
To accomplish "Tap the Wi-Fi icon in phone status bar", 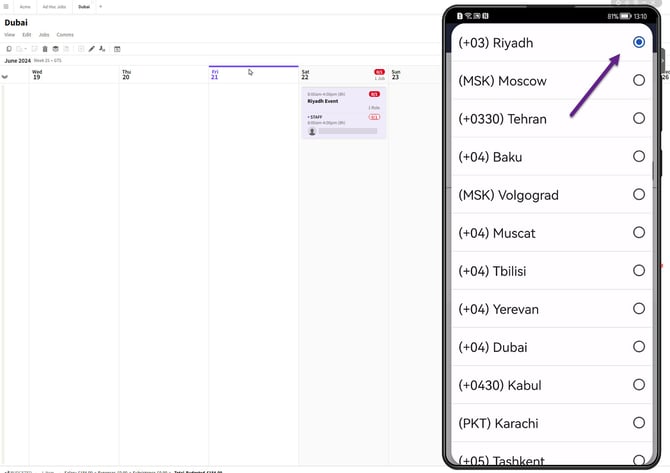I will 469,16.
